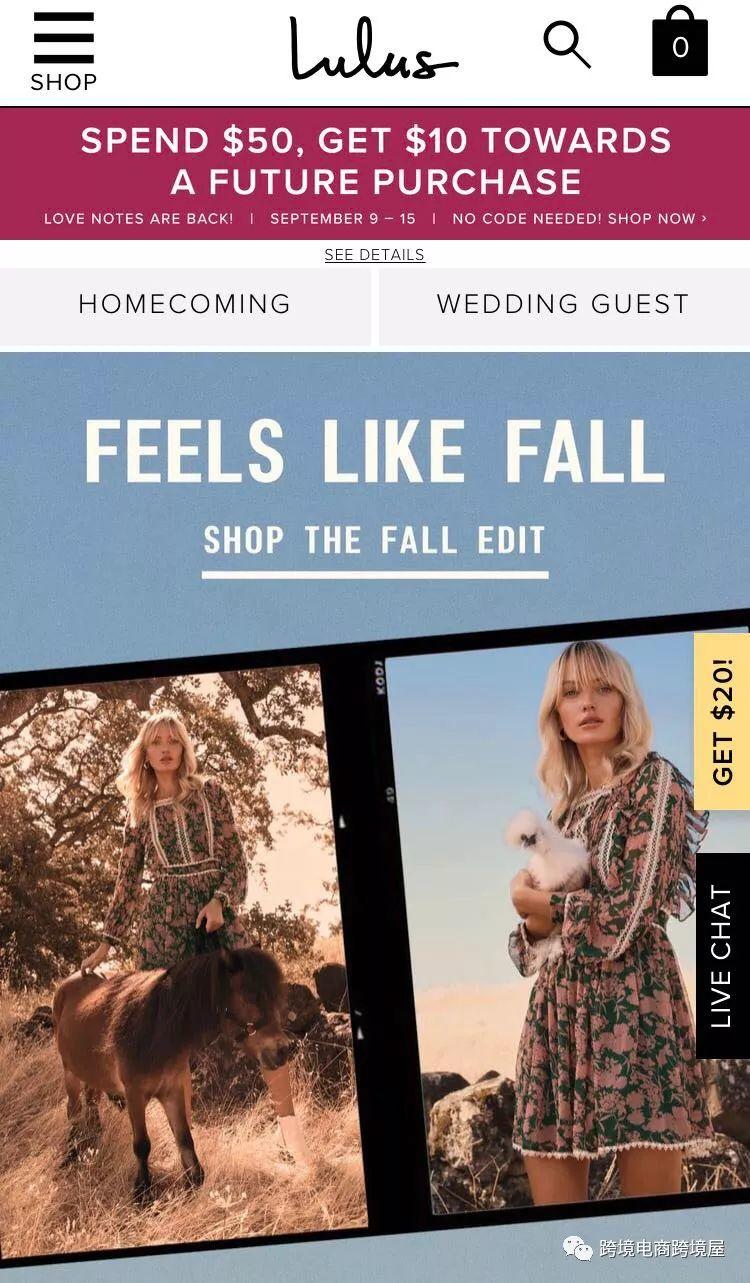This screenshot has width=750, height=1283.
Task: Open search with magnifying glass icon
Action: 567,45
